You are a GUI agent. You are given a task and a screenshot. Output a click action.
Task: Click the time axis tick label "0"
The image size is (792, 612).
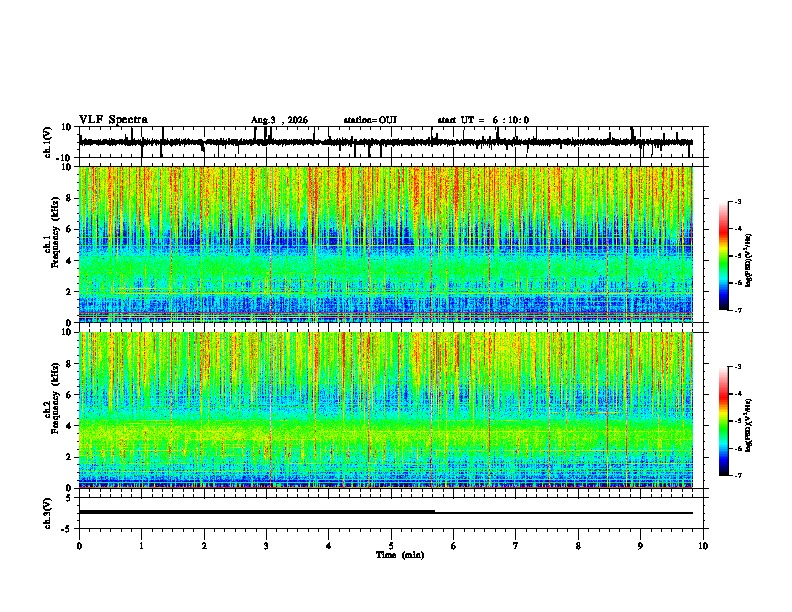click(79, 546)
